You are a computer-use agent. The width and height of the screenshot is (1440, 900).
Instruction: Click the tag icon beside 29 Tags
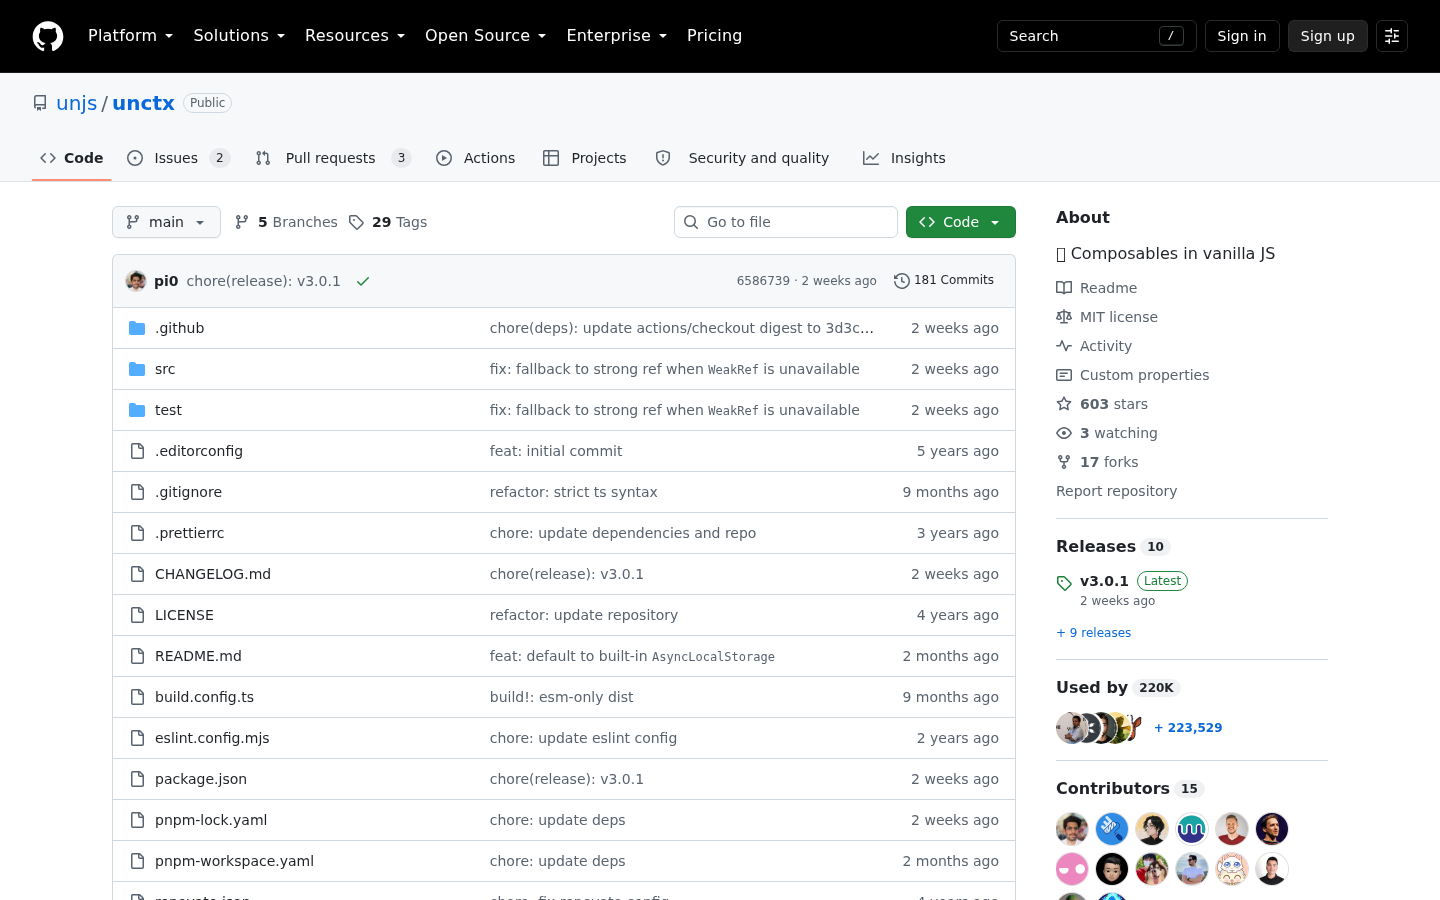[356, 222]
